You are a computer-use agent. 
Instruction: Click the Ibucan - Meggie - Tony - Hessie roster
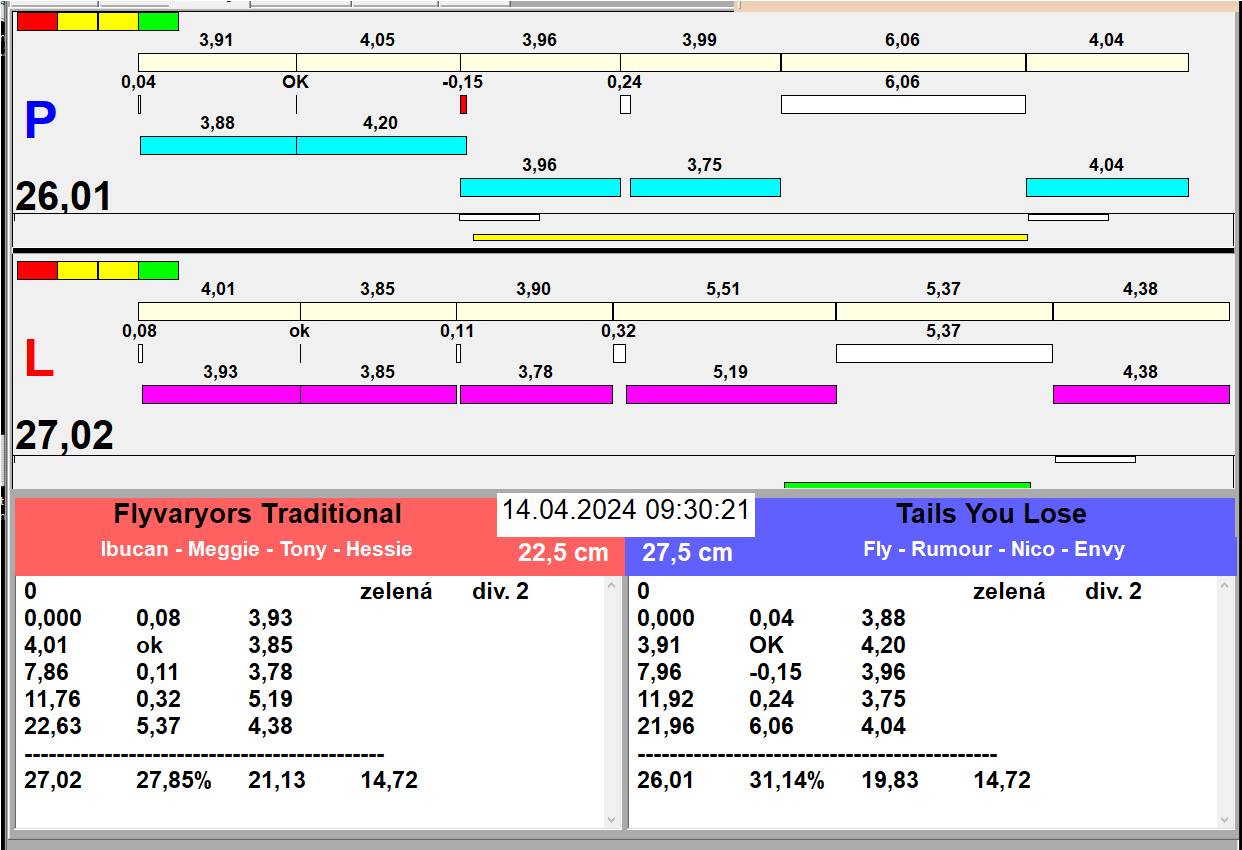(x=256, y=549)
